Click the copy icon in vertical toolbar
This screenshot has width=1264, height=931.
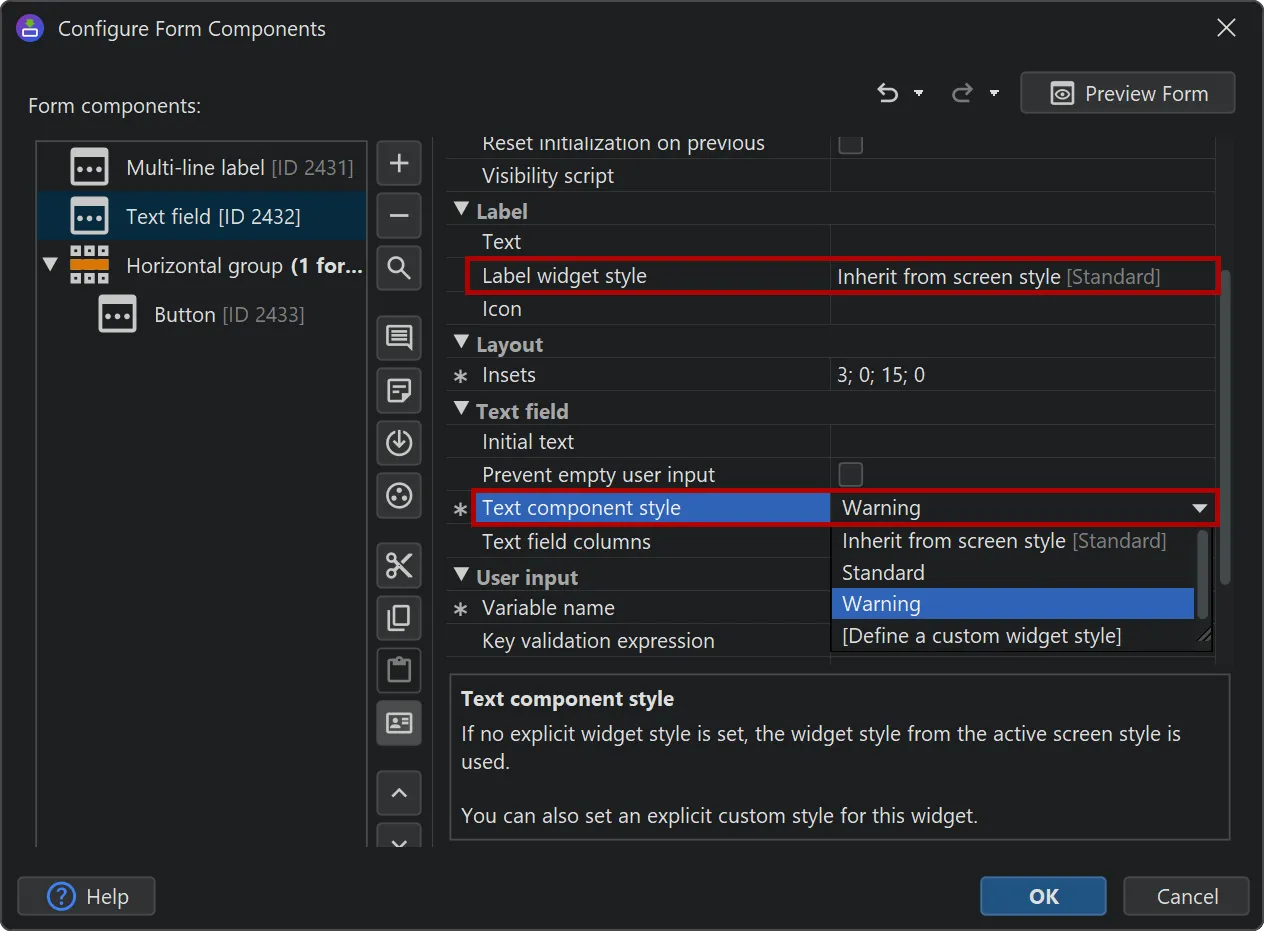tap(399, 618)
